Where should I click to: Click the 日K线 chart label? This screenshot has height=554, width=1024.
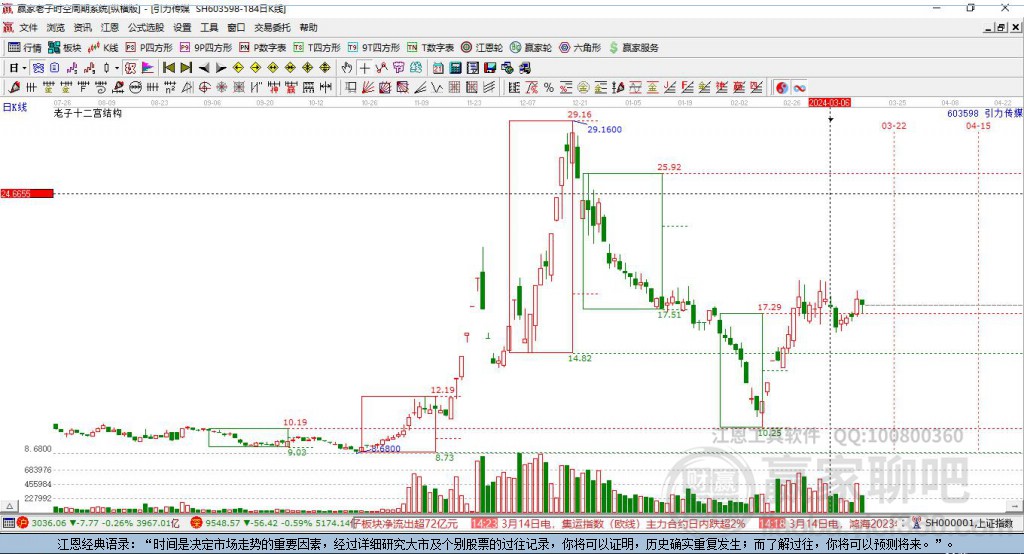(x=15, y=107)
